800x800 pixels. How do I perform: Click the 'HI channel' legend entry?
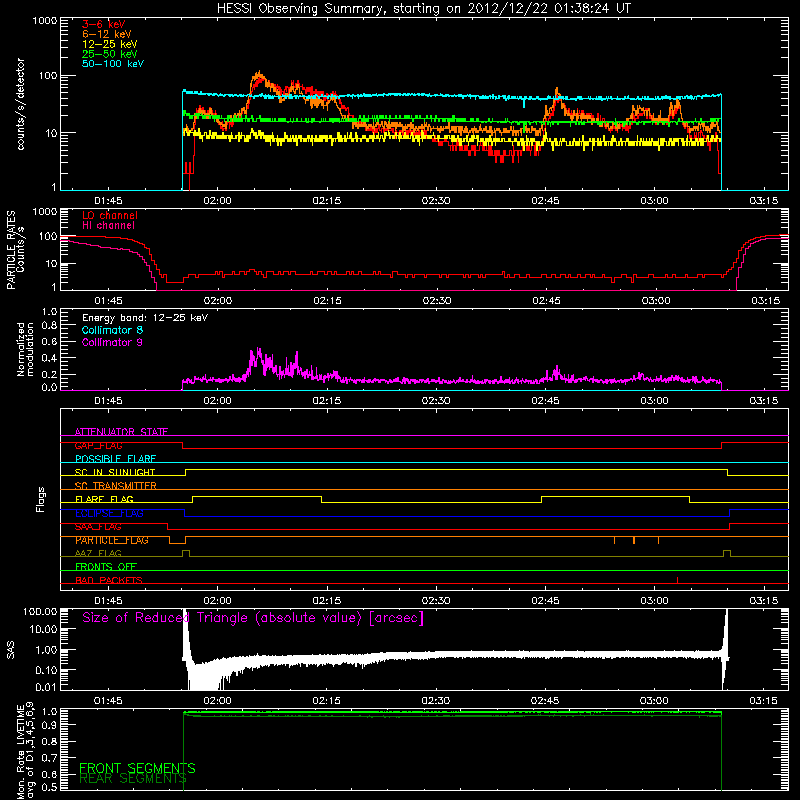pyautogui.click(x=109, y=226)
